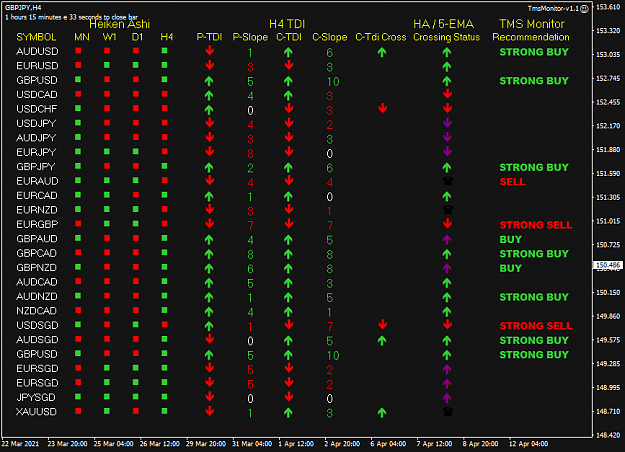
Task: Click the GBPAUD BUY recommendation
Action: (x=511, y=239)
